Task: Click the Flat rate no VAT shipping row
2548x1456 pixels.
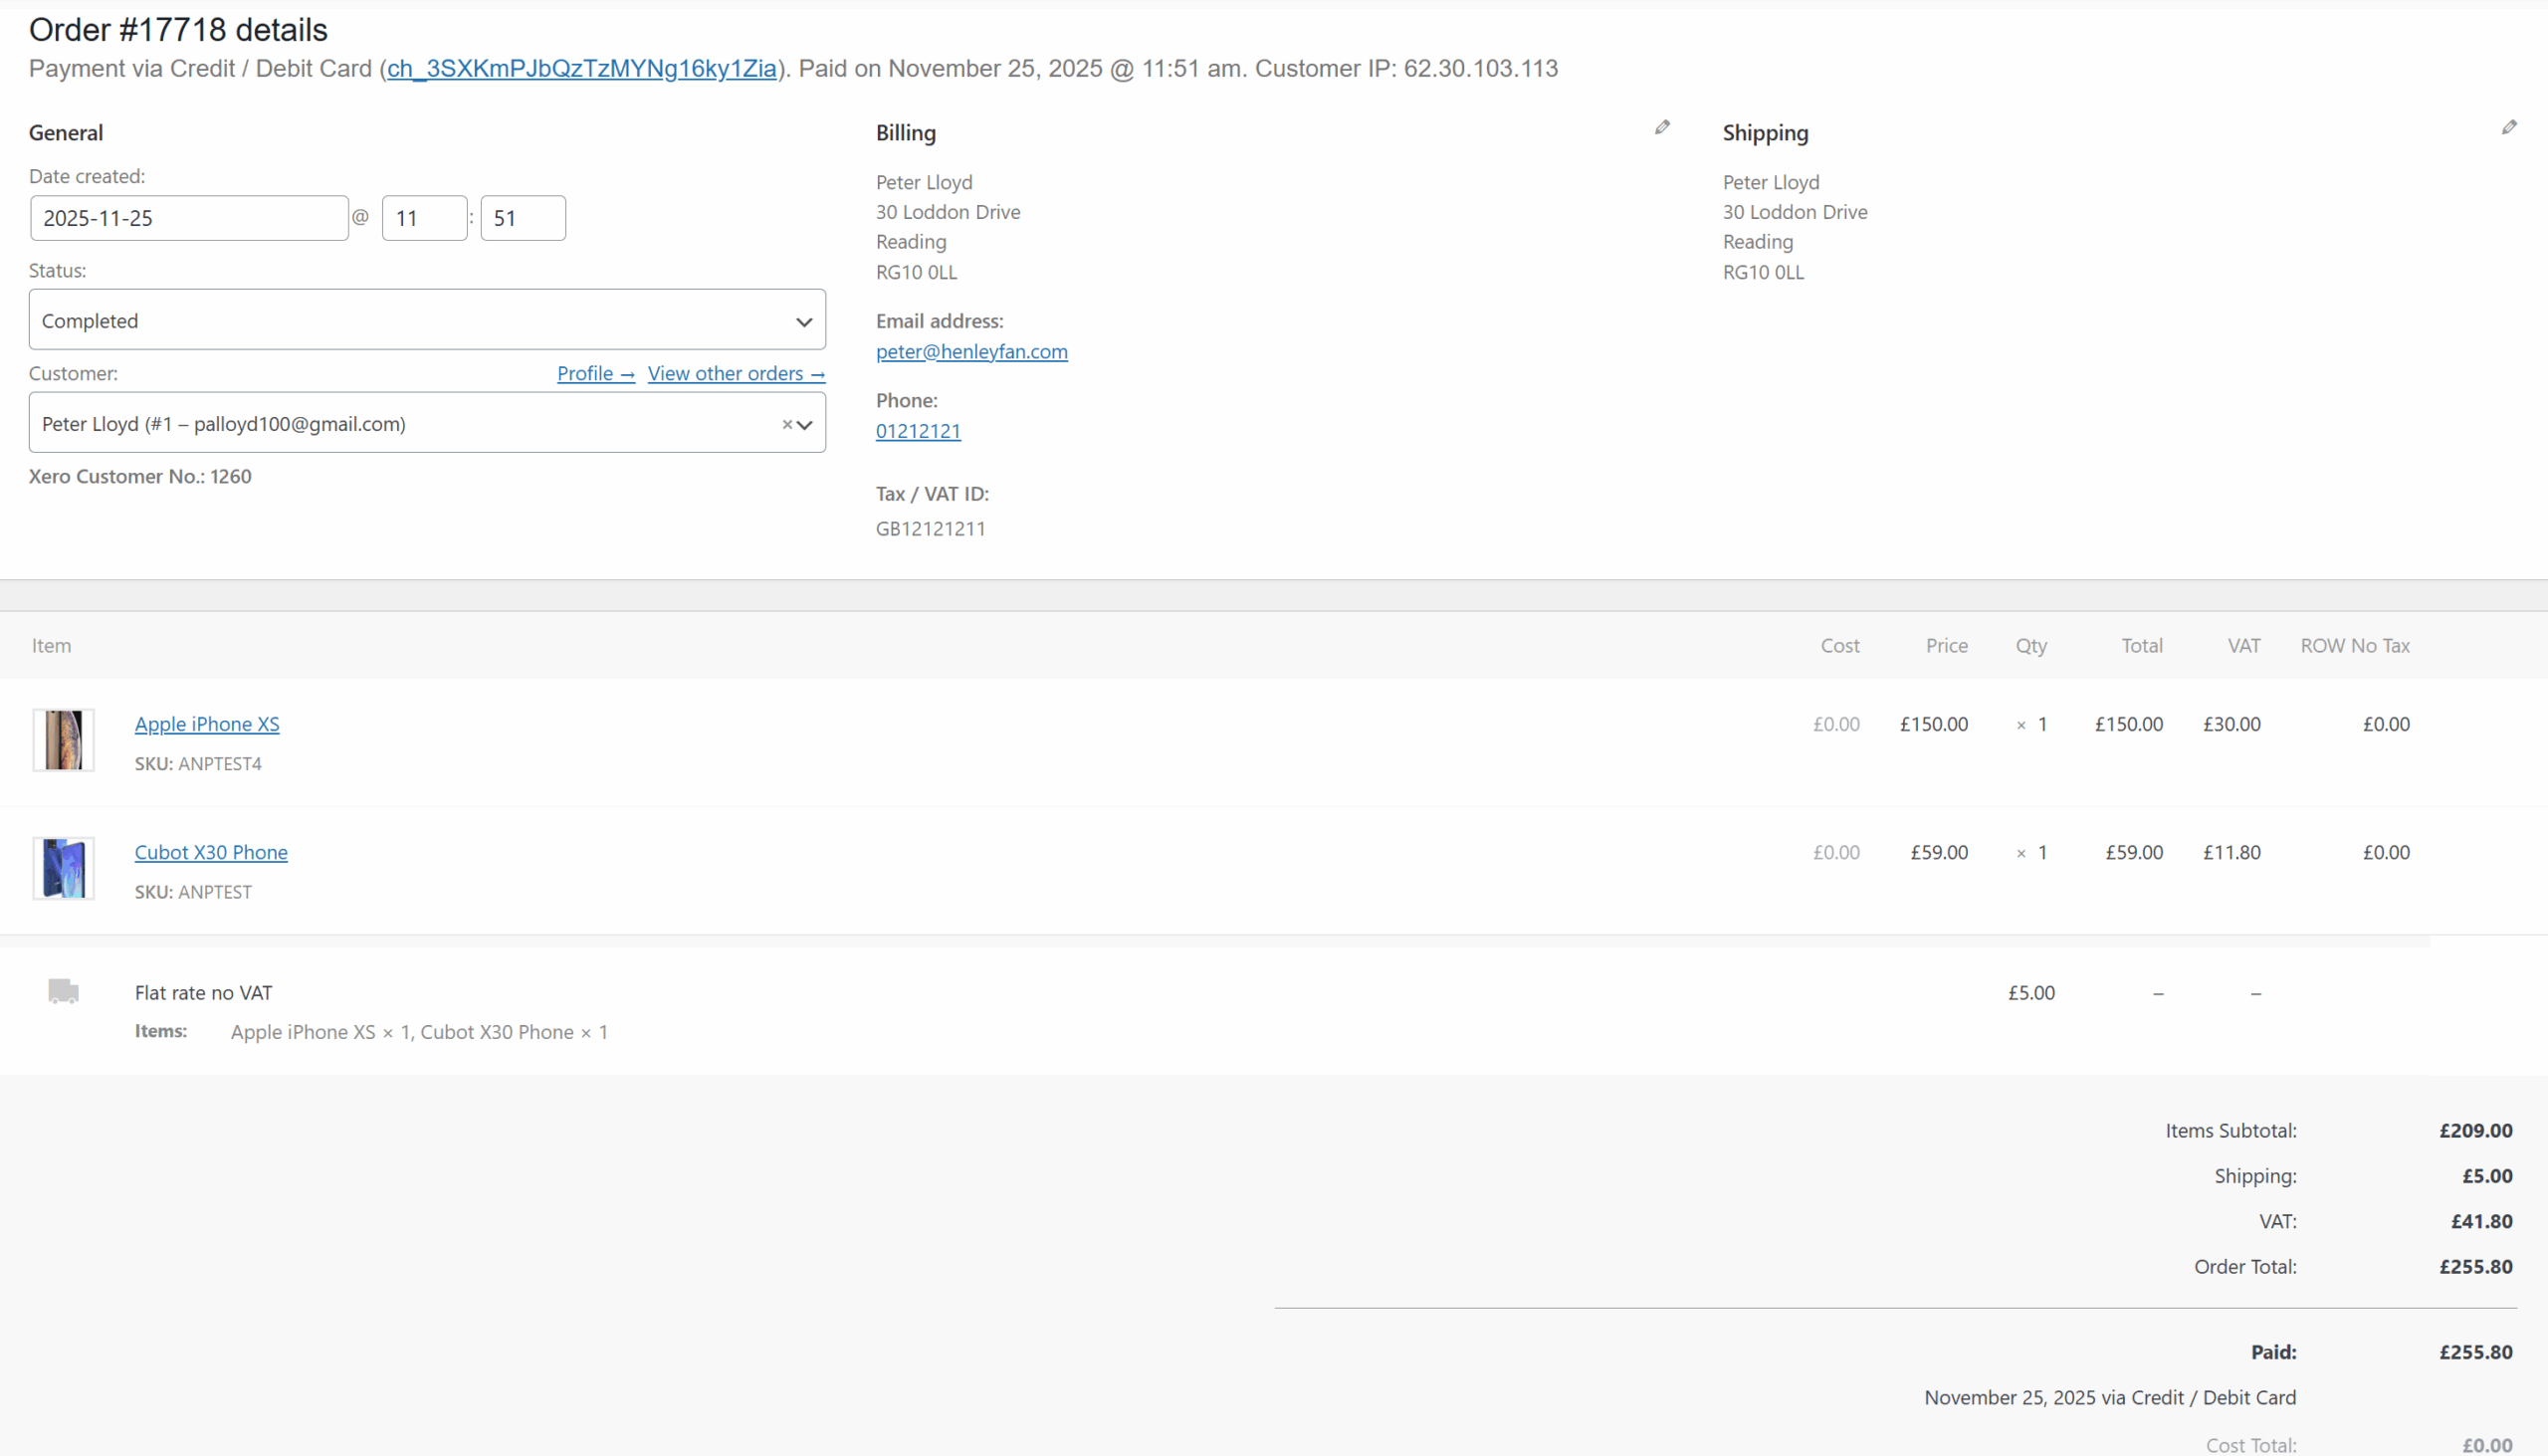Action: pyautogui.click(x=203, y=993)
